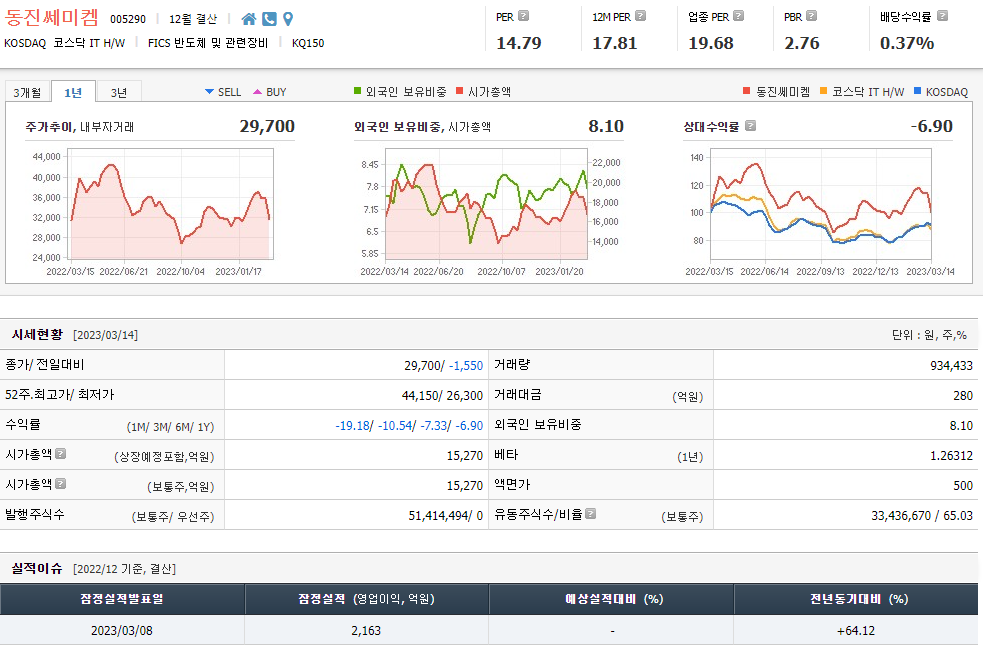Click the PBR value 2.76
Image resolution: width=983 pixels, height=655 pixels.
point(802,43)
